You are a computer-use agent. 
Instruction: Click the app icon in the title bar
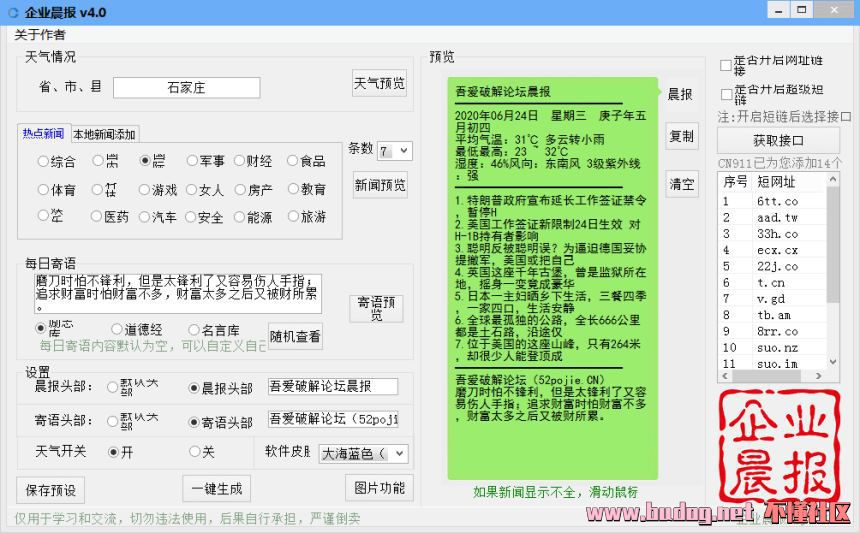12,12
